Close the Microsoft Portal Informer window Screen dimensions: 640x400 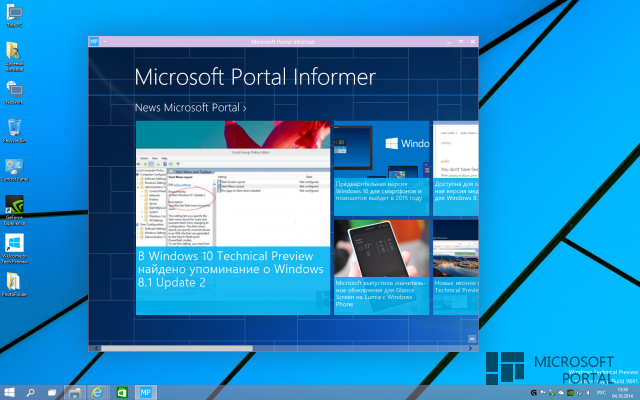click(473, 42)
